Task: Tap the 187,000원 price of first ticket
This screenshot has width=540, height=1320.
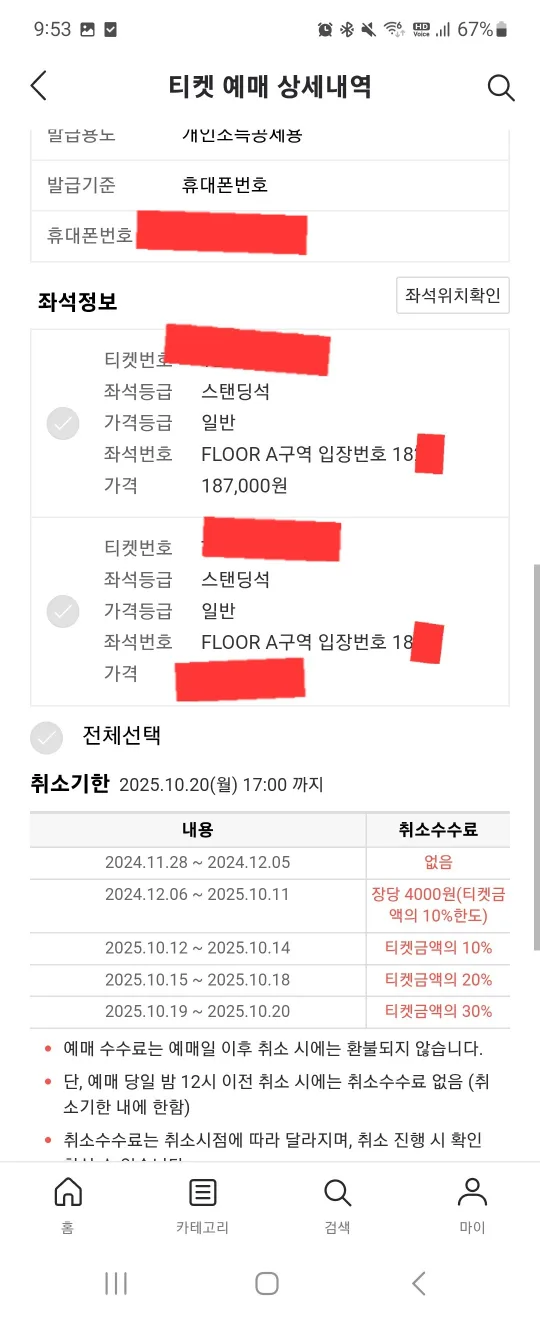Action: pyautogui.click(x=244, y=485)
